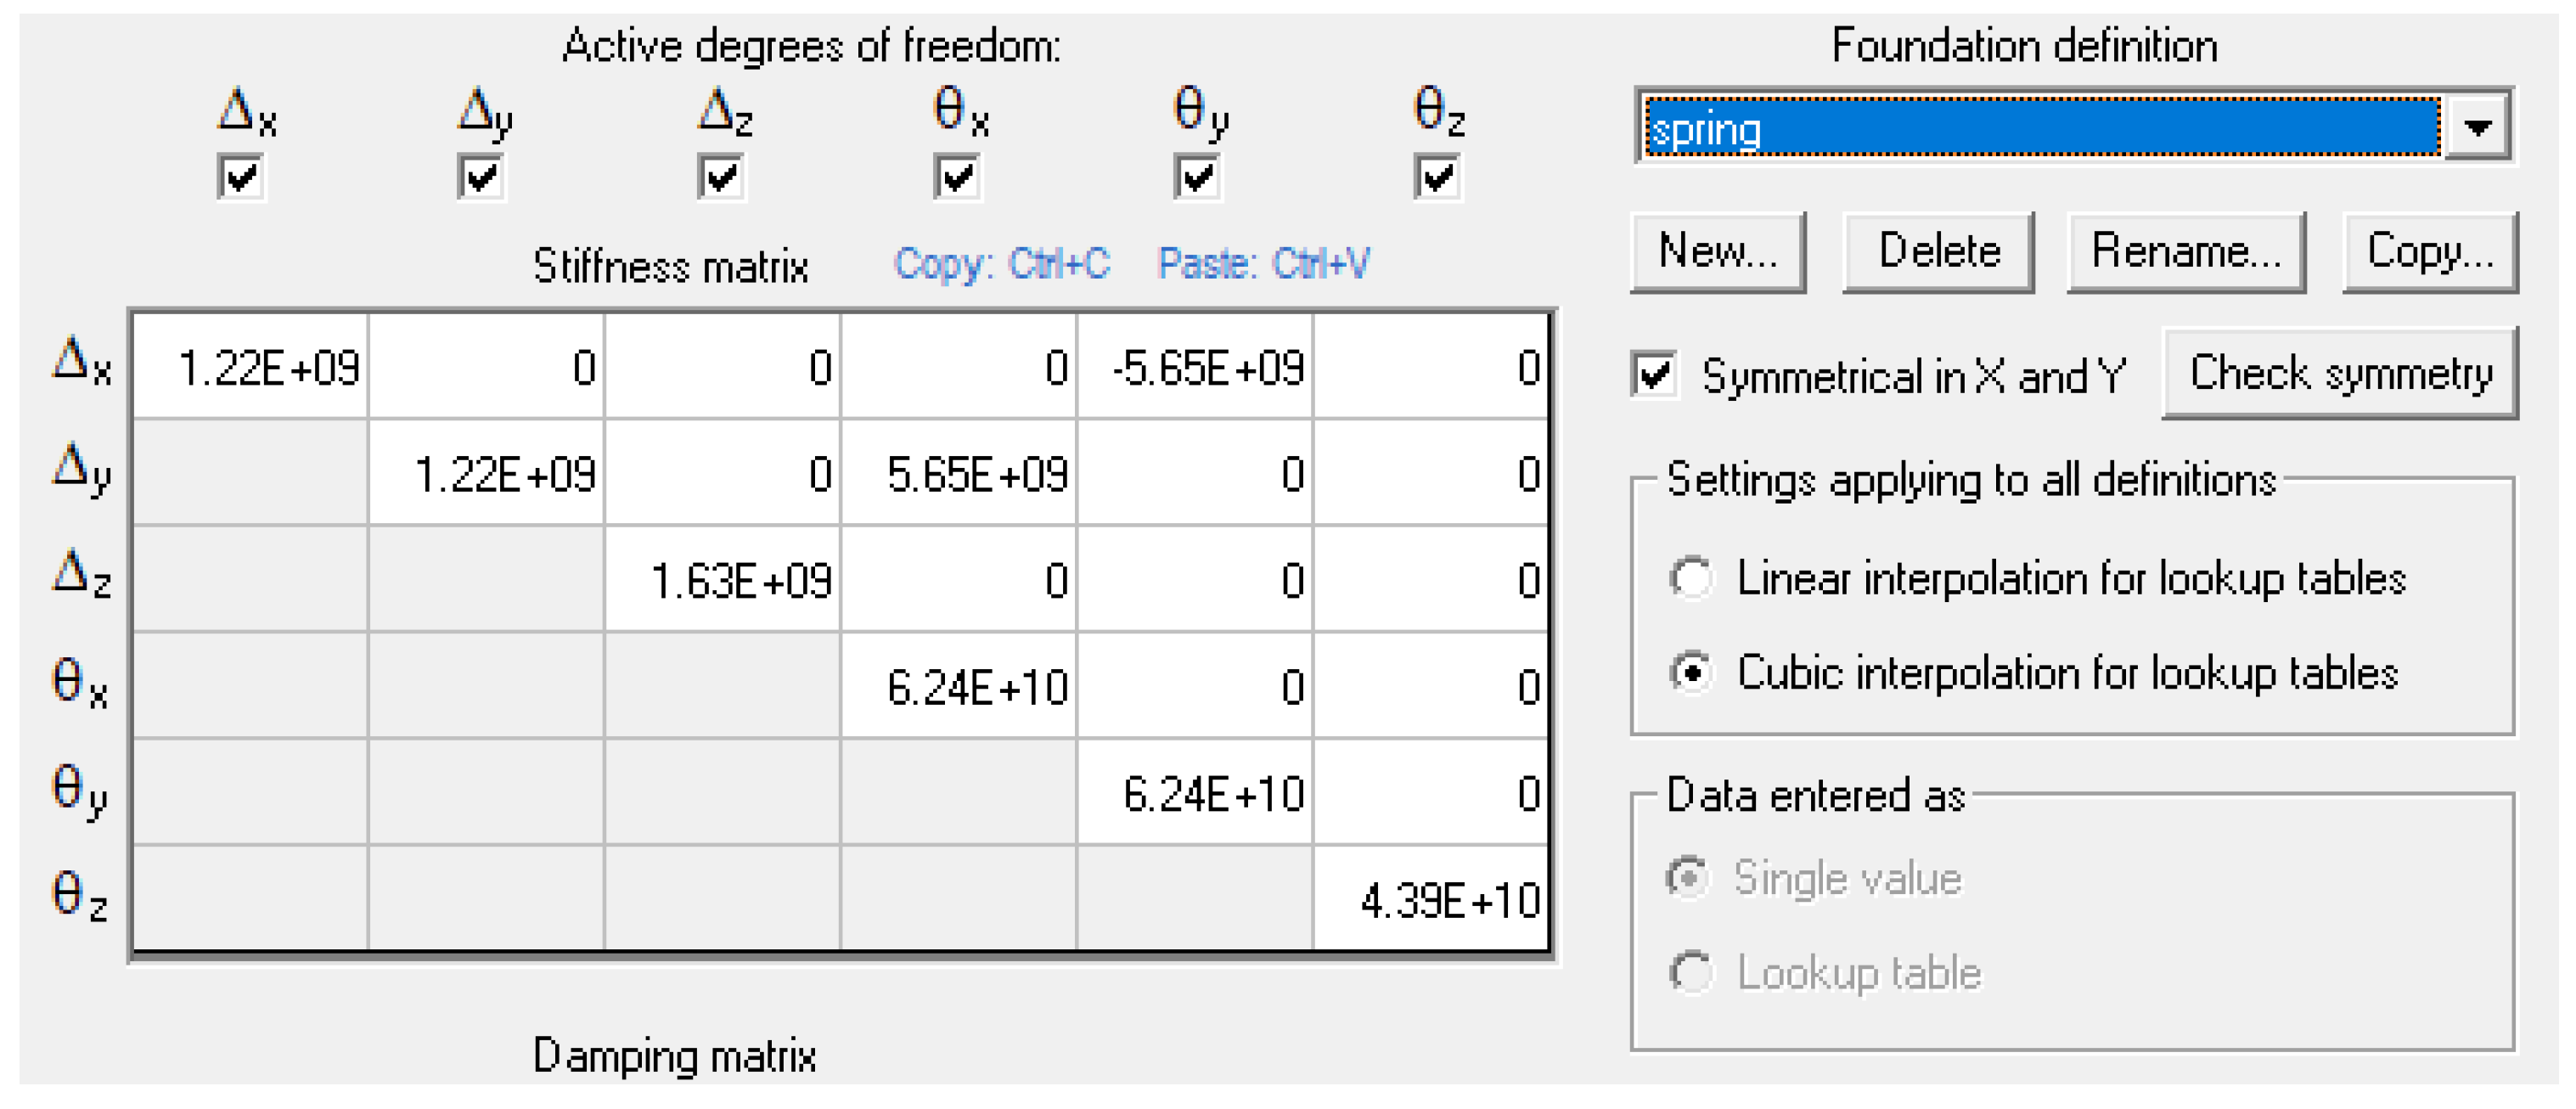Click the -5.65E+09 stiffness cell

[1195, 367]
